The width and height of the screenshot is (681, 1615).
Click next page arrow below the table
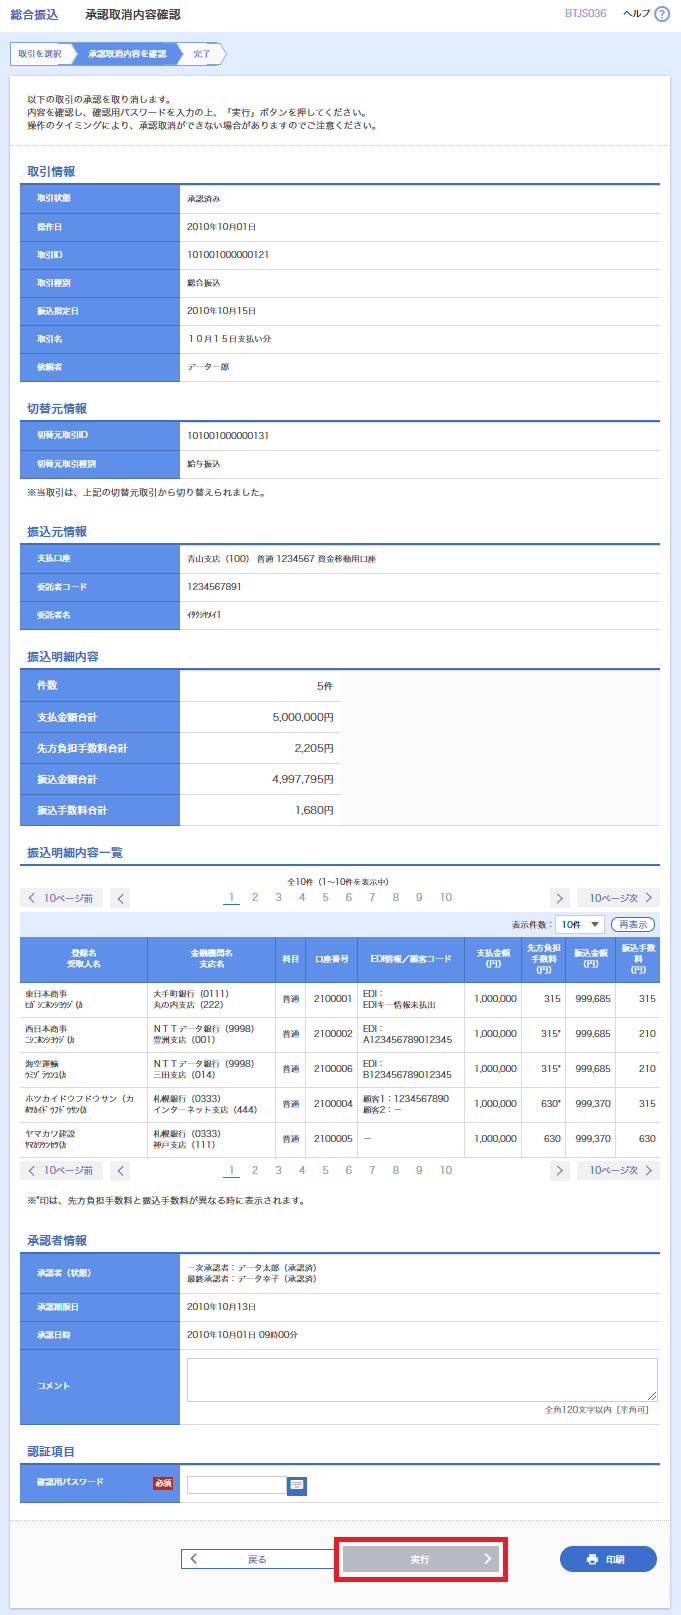coord(560,1170)
